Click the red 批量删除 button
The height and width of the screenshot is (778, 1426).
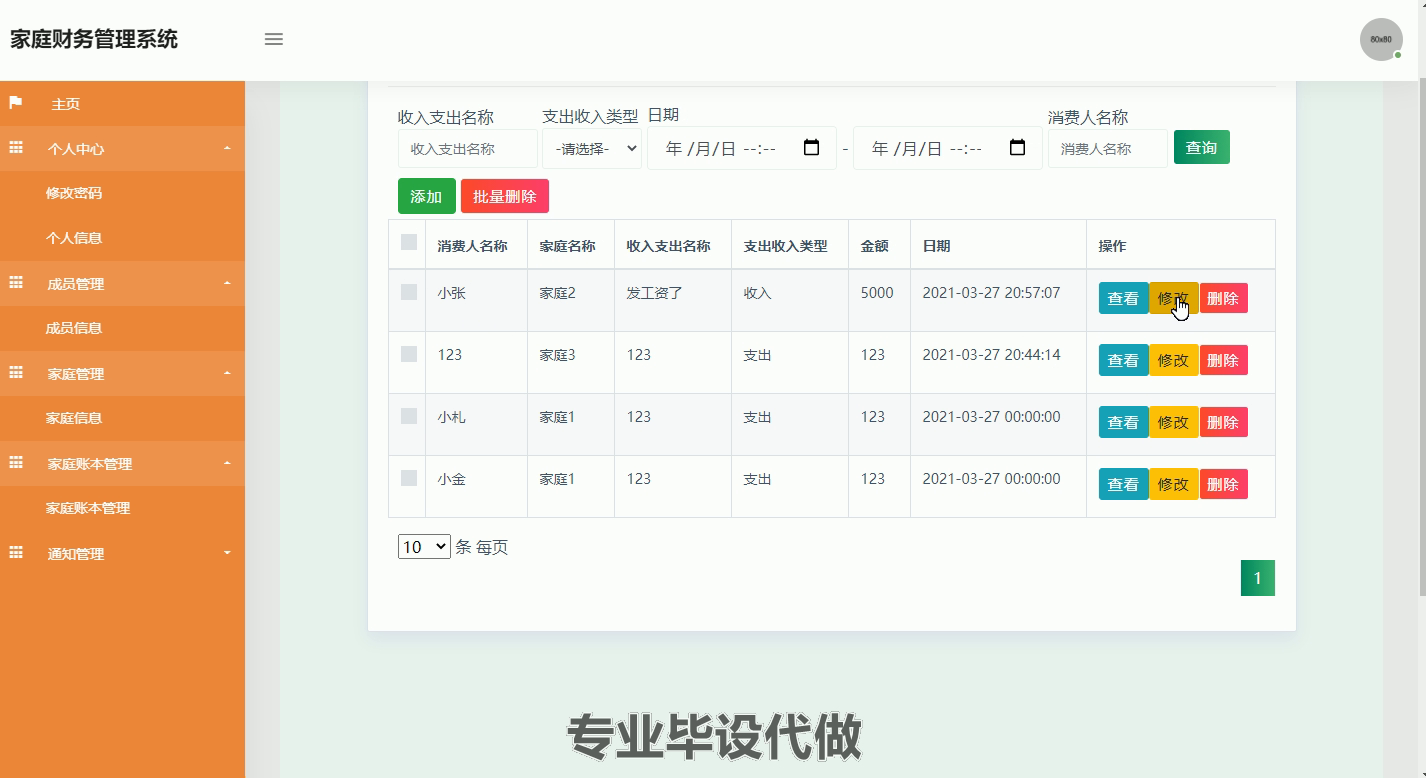click(x=505, y=196)
